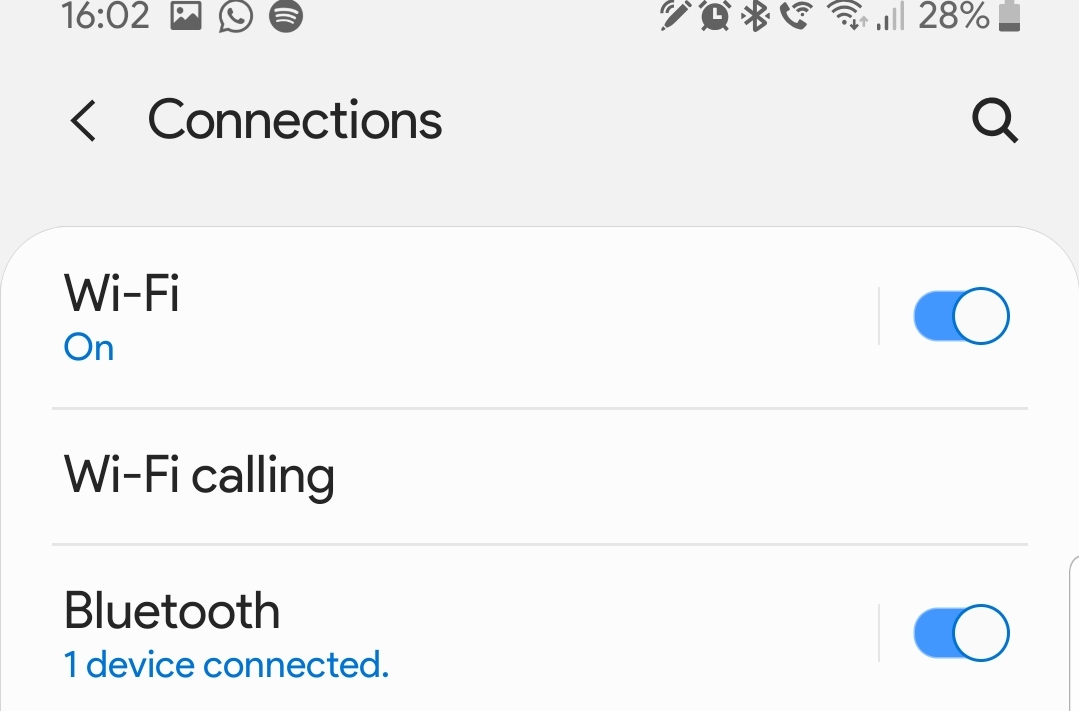Tap the Wi-Fi signal status icon
1079x711 pixels.
point(848,16)
